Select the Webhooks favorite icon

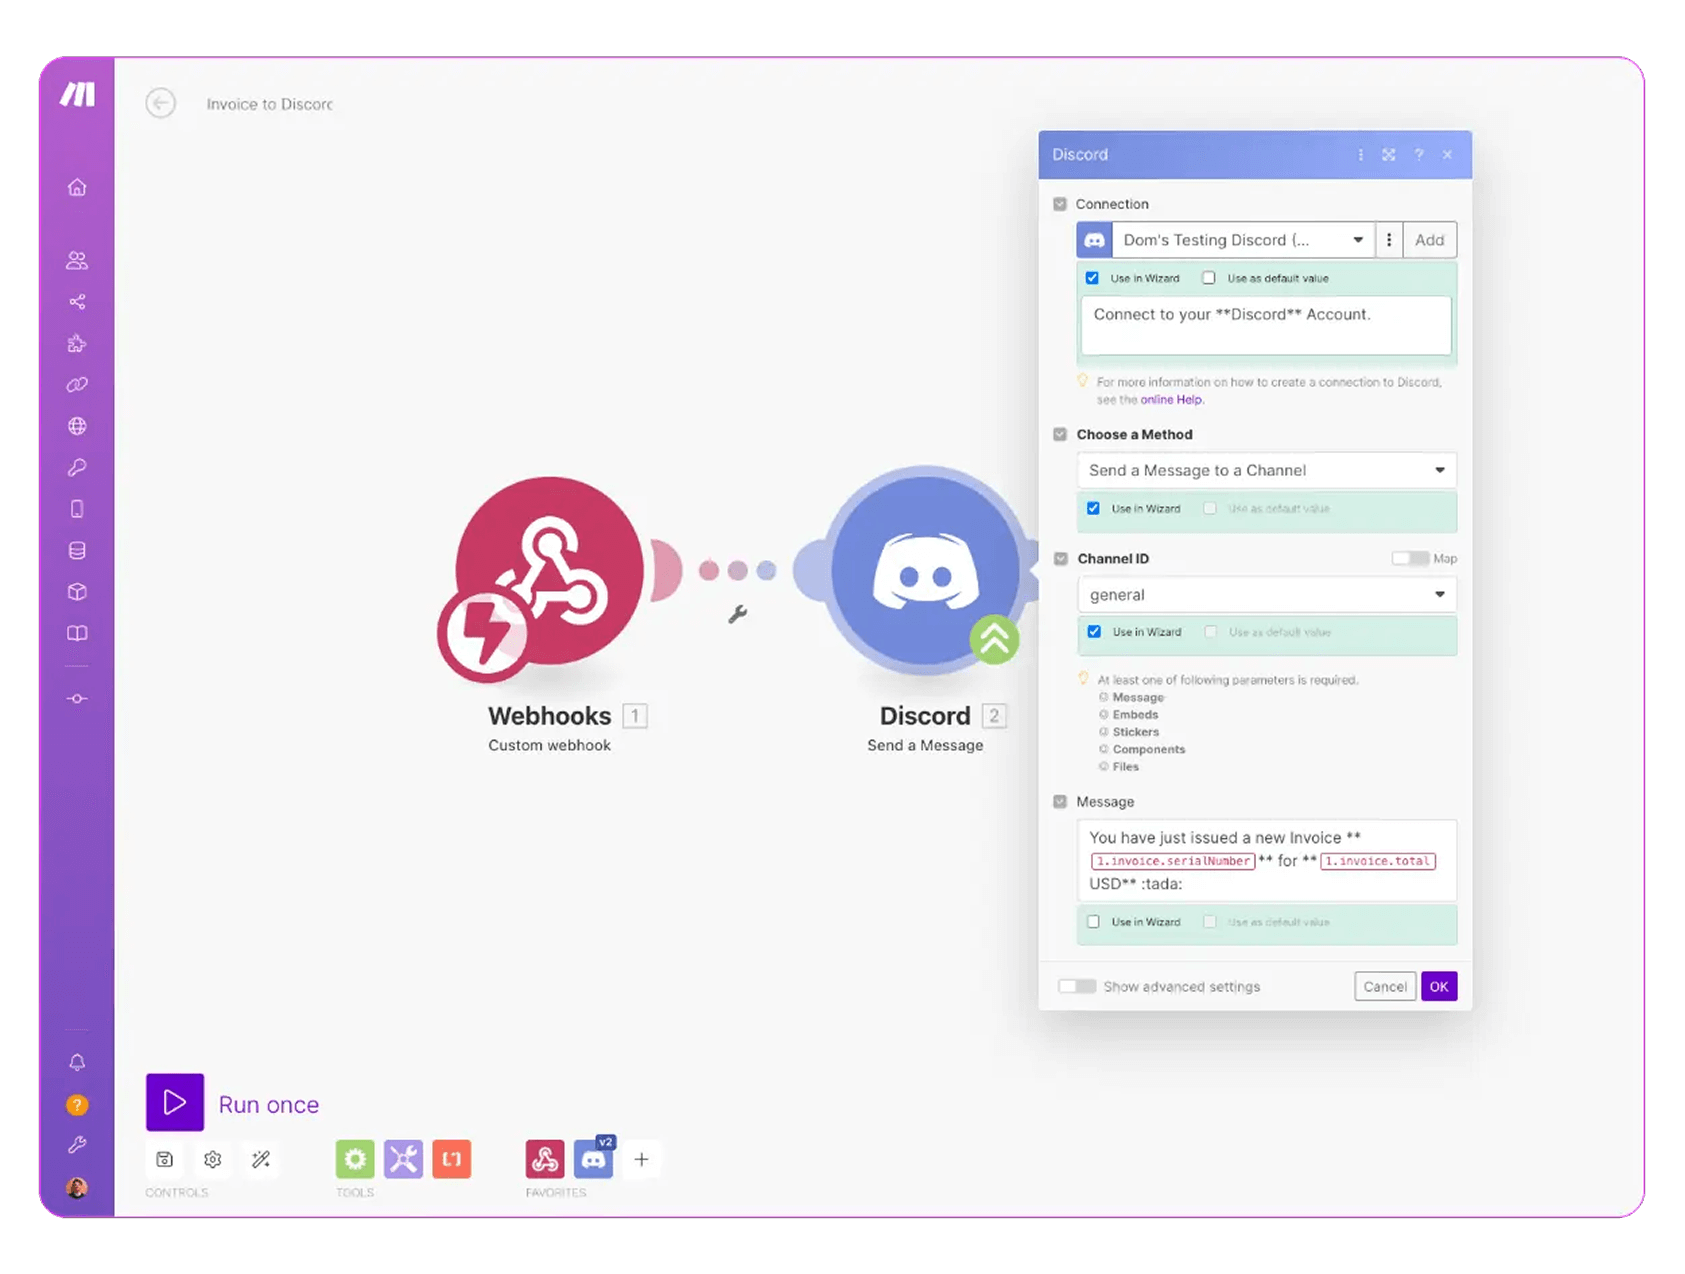pyautogui.click(x=545, y=1159)
